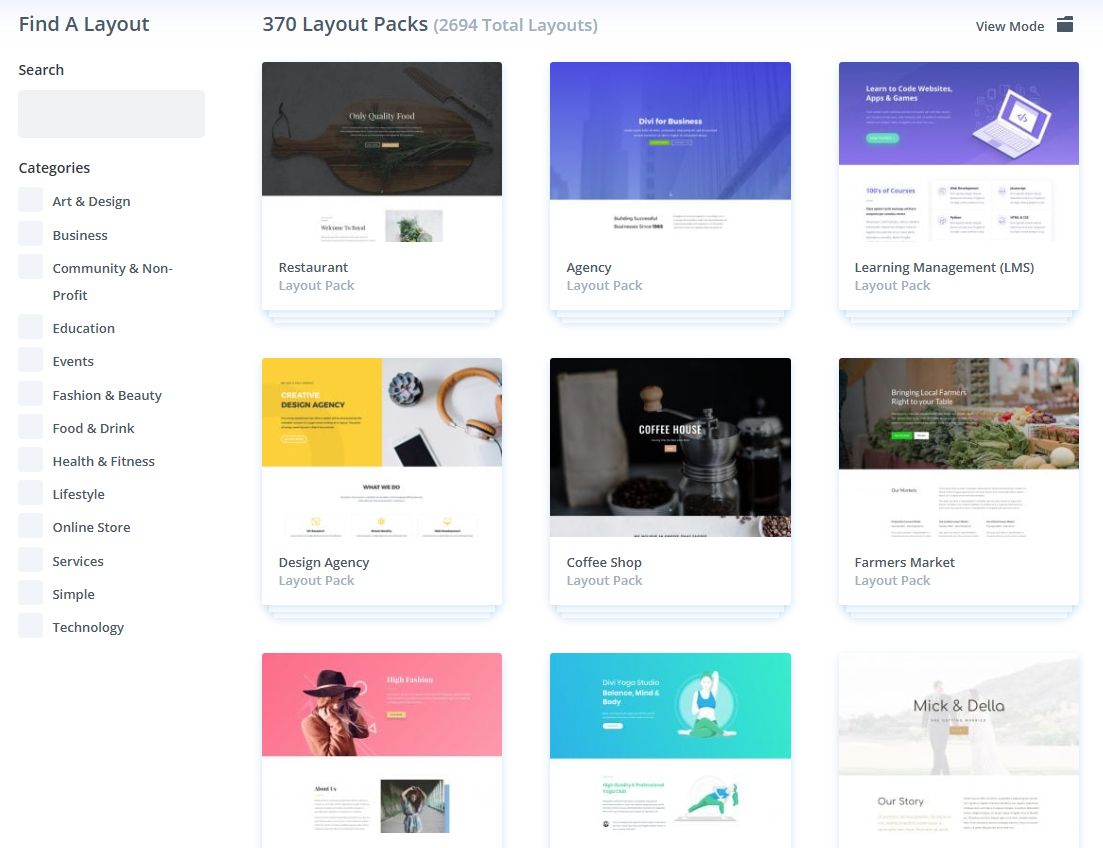Image resolution: width=1103 pixels, height=848 pixels.
Task: Click the 370 Layout Packs heading
Action: 345,25
